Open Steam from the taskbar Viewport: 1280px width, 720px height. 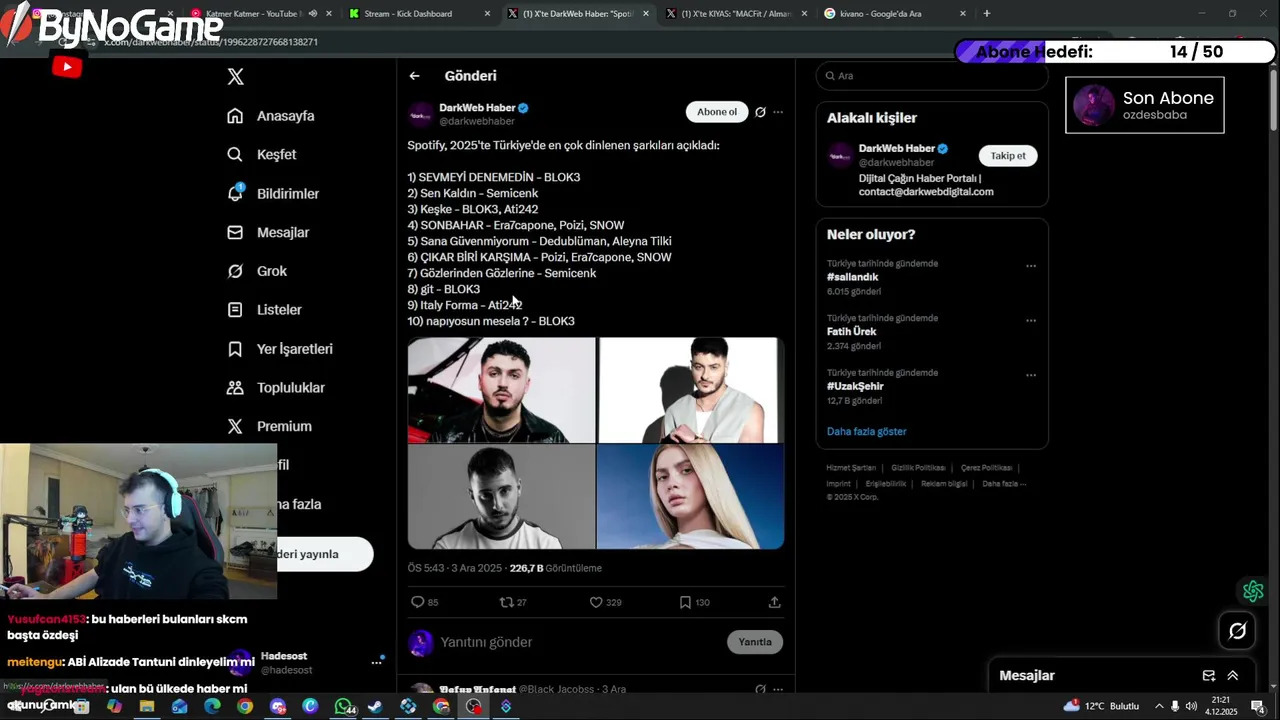(x=375, y=707)
